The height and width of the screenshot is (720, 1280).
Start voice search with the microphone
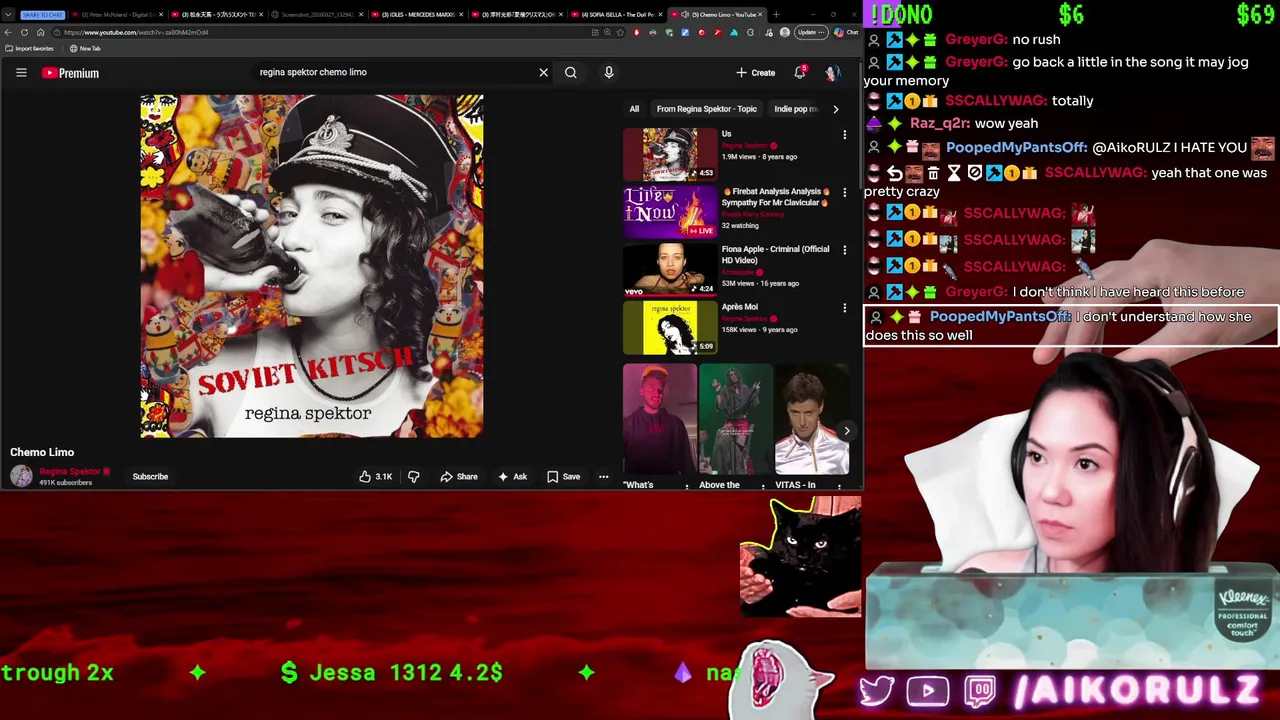(x=609, y=72)
